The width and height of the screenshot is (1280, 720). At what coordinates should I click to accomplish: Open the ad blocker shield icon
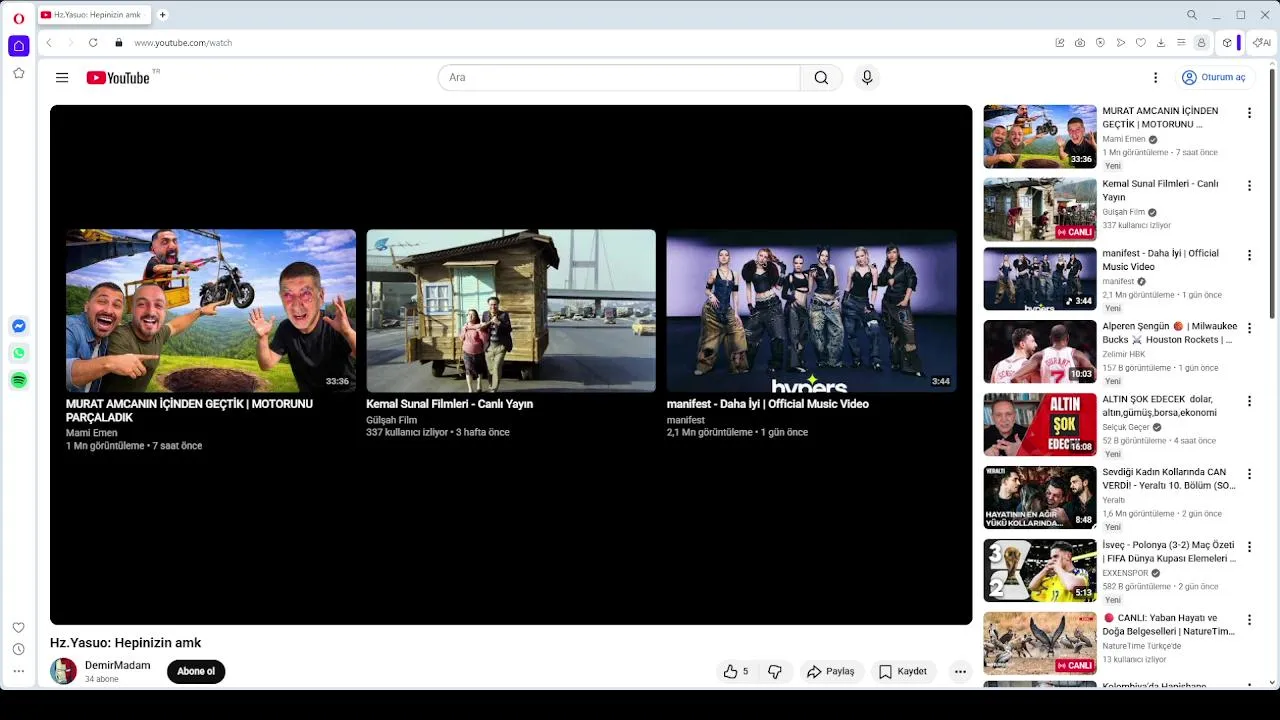1100,43
